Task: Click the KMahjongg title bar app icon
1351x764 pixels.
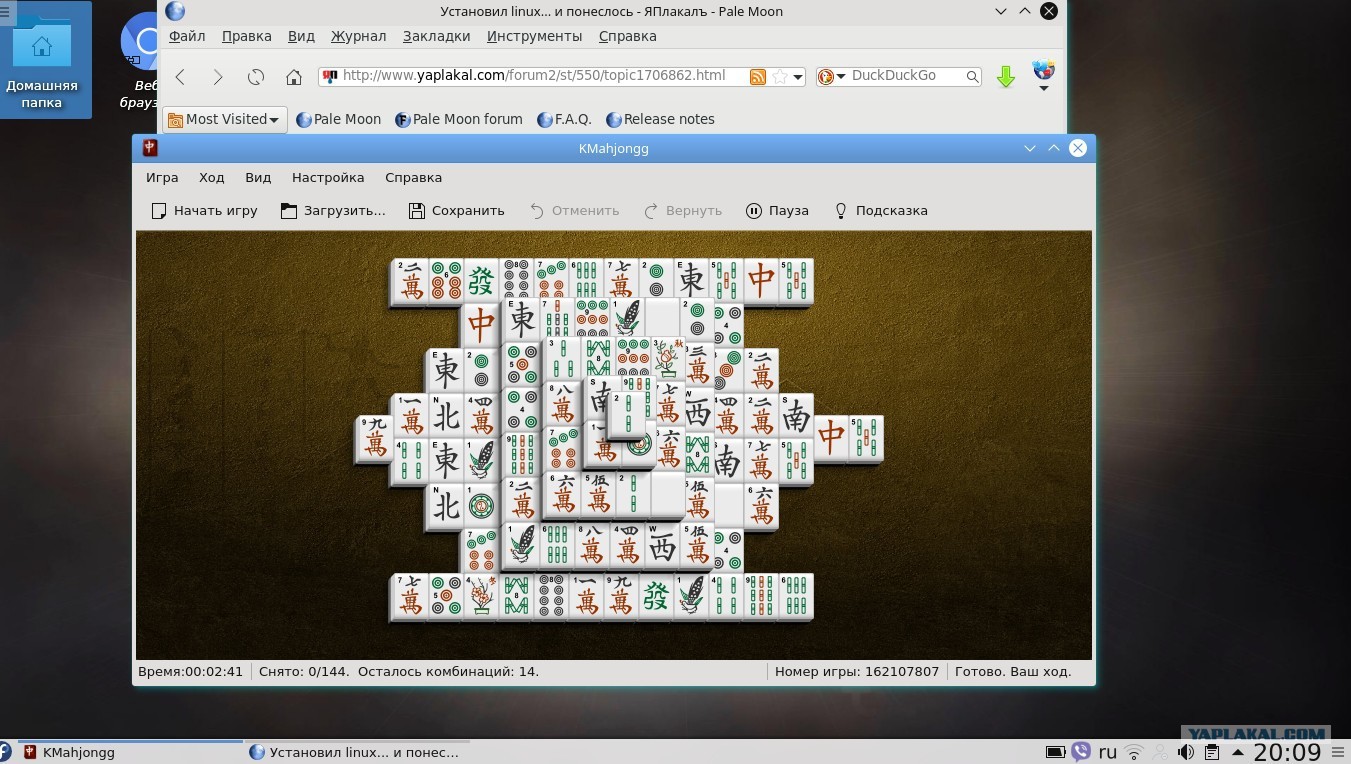Action: [x=150, y=148]
